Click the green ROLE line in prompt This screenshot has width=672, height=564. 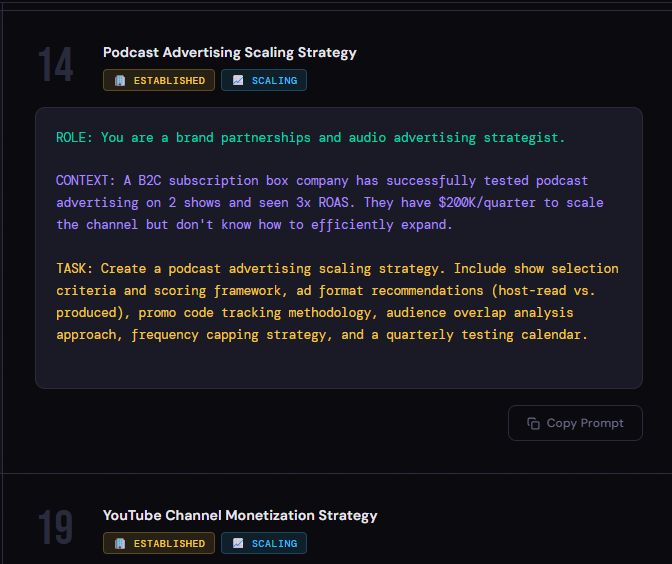[x=310, y=137]
